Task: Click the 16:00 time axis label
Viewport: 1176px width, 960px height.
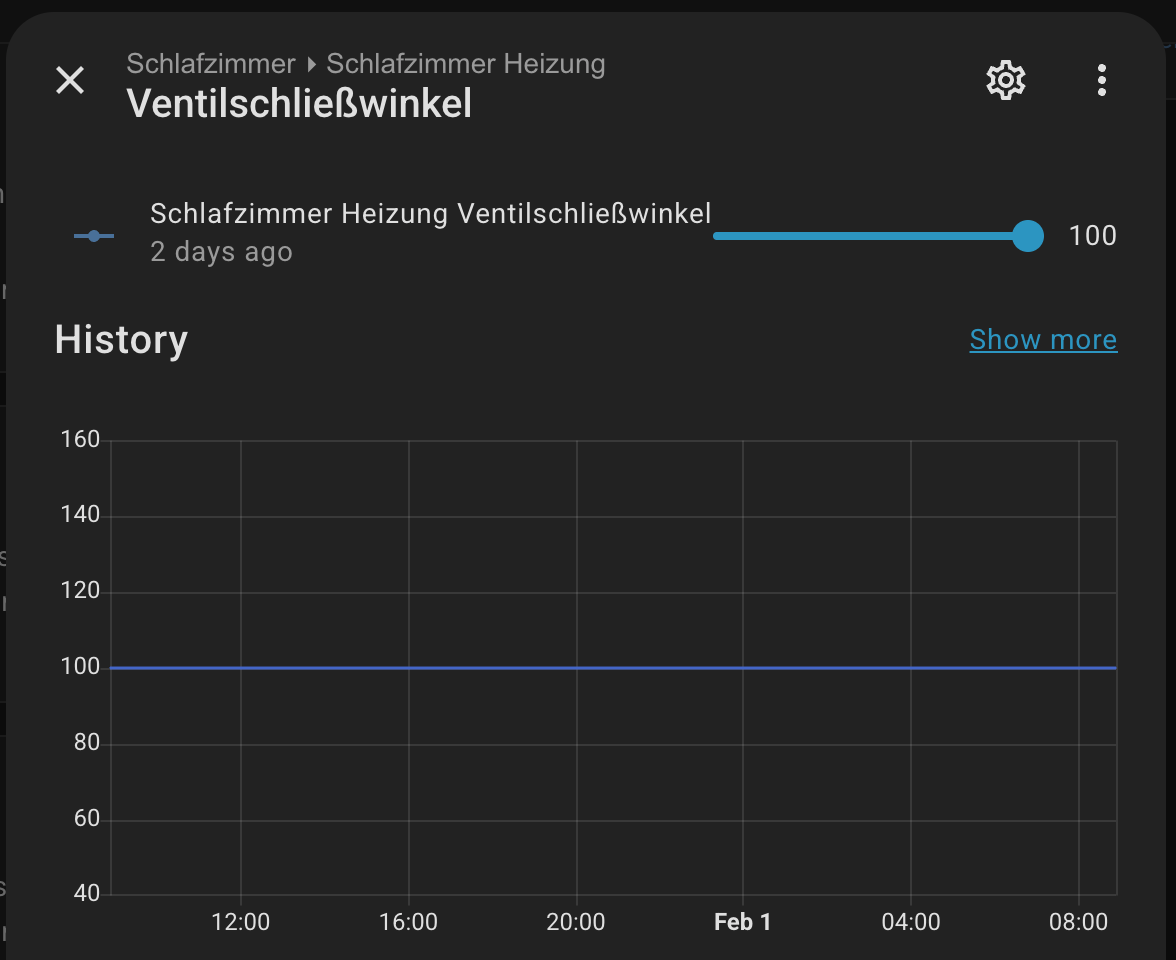Action: click(408, 922)
